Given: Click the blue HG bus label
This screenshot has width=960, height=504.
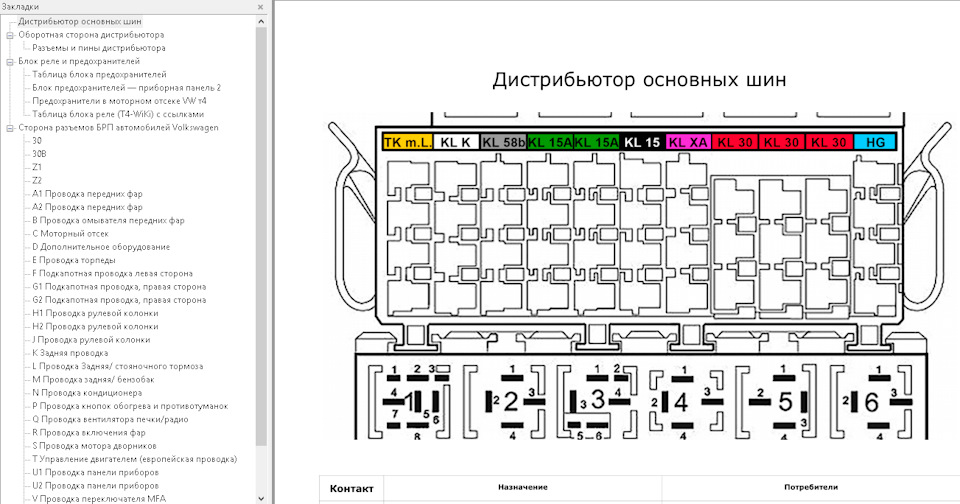Looking at the screenshot, I should (875, 142).
